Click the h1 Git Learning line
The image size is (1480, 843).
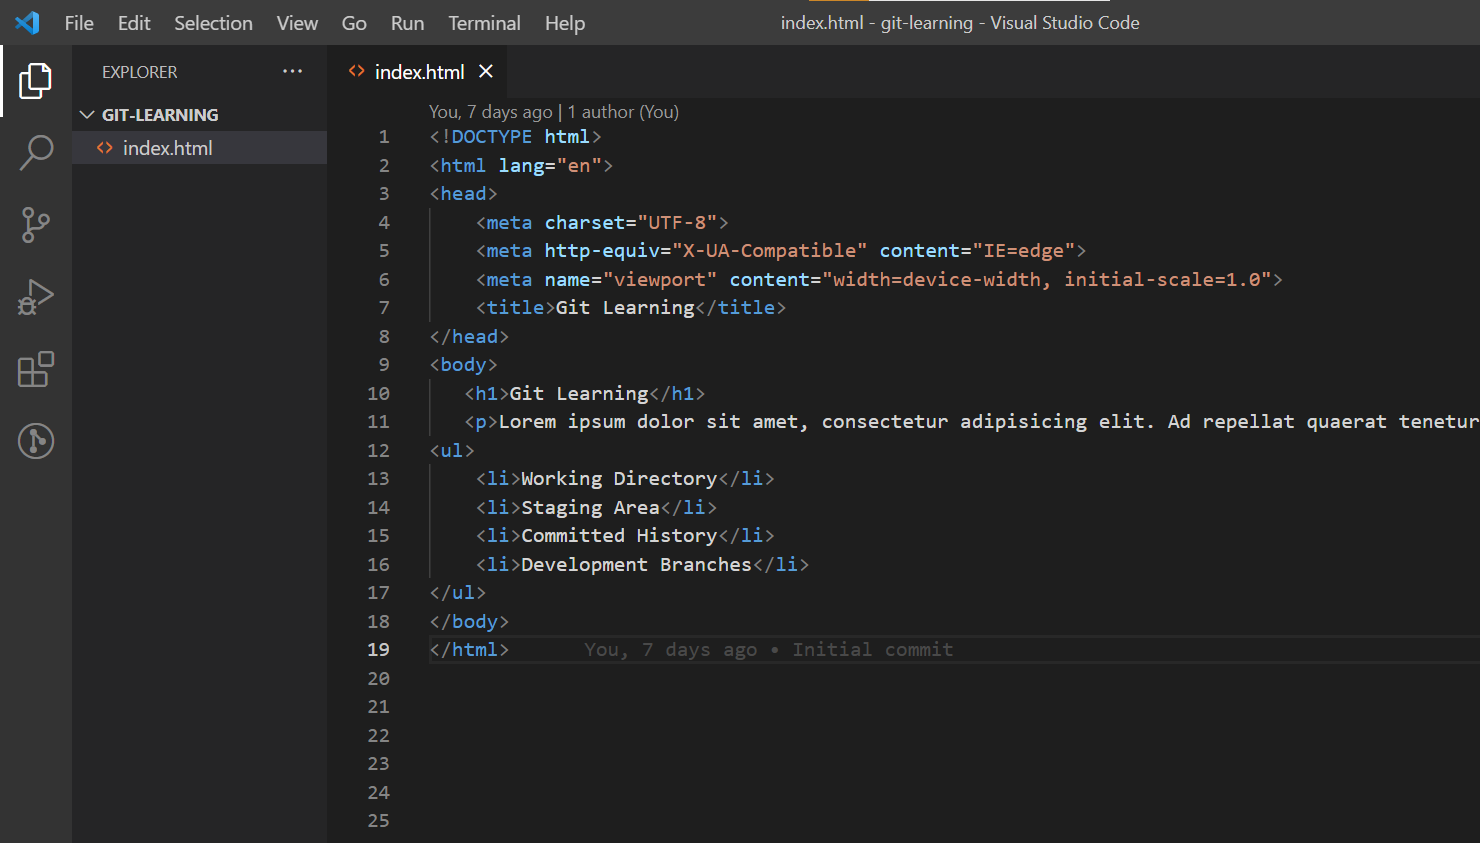pyautogui.click(x=585, y=394)
